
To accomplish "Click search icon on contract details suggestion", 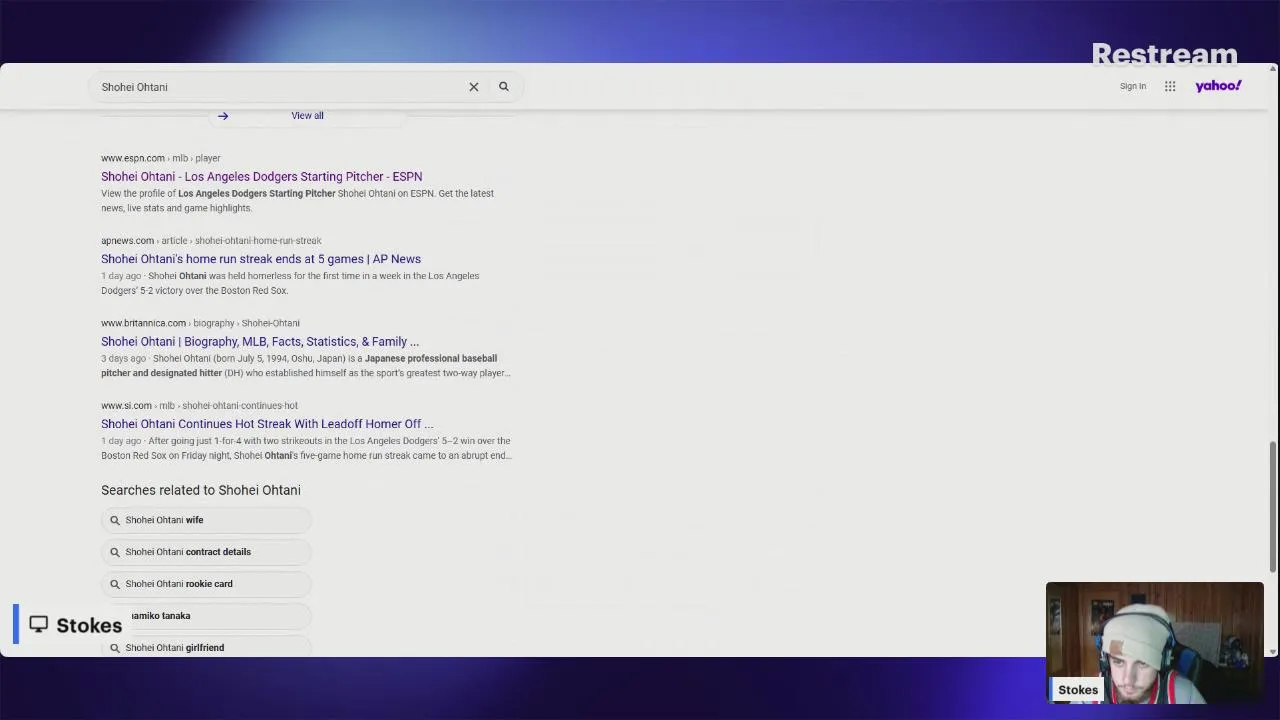I will tap(115, 552).
